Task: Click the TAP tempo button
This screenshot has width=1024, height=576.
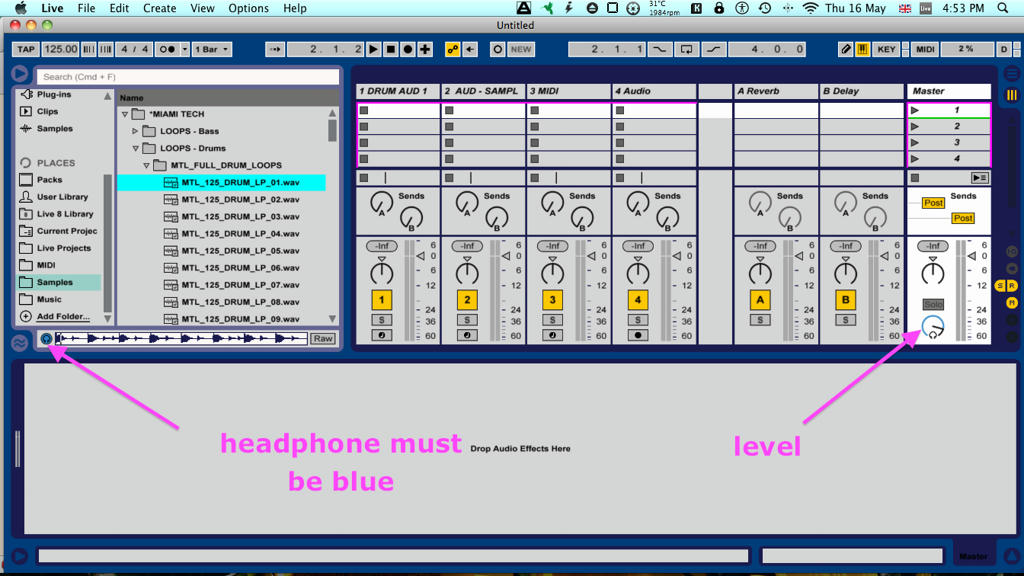Action: point(26,49)
